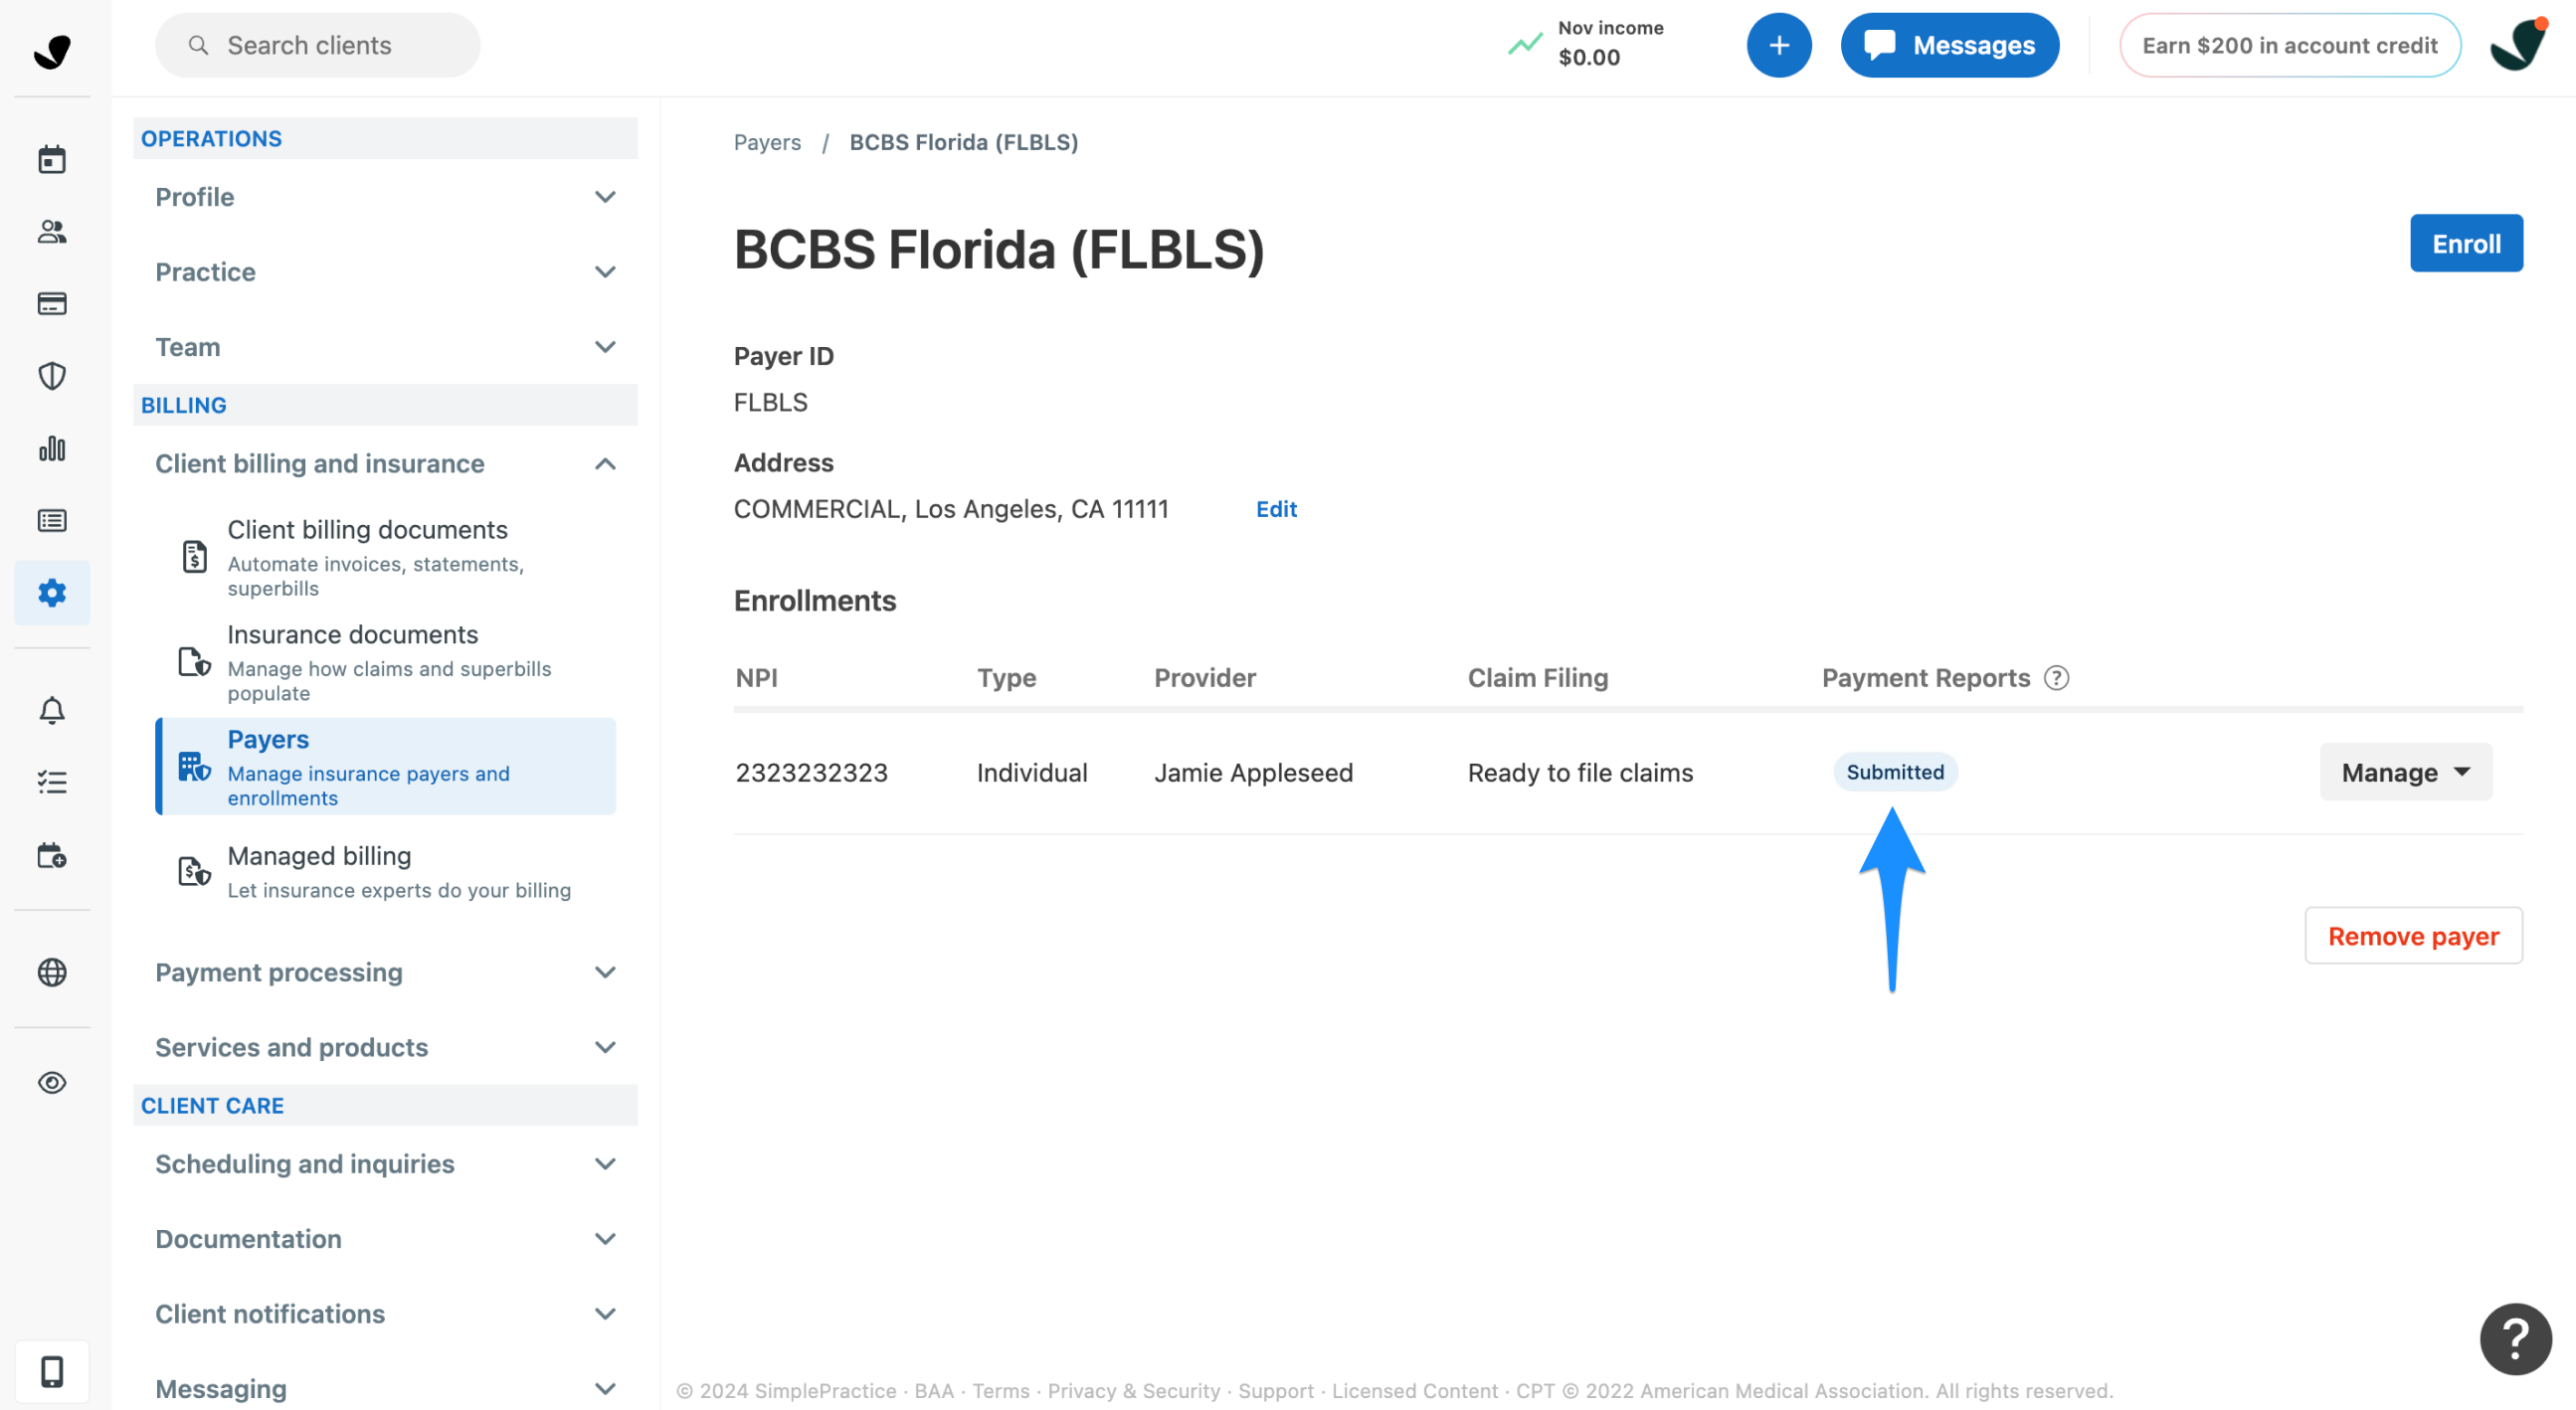This screenshot has height=1410, width=2576.
Task: Open the BAA footer link
Action: pos(933,1391)
